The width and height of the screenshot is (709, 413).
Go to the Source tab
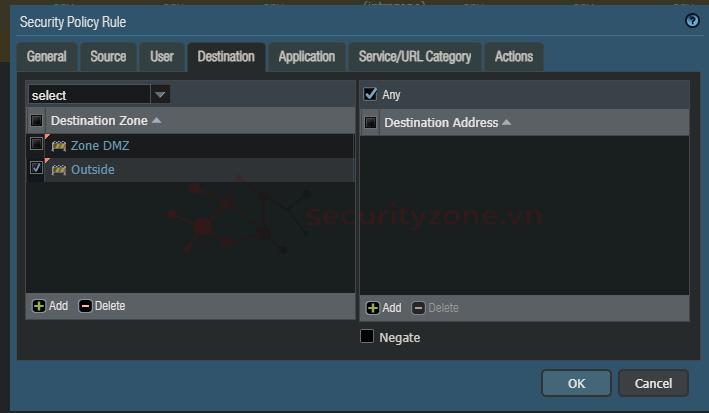[108, 57]
